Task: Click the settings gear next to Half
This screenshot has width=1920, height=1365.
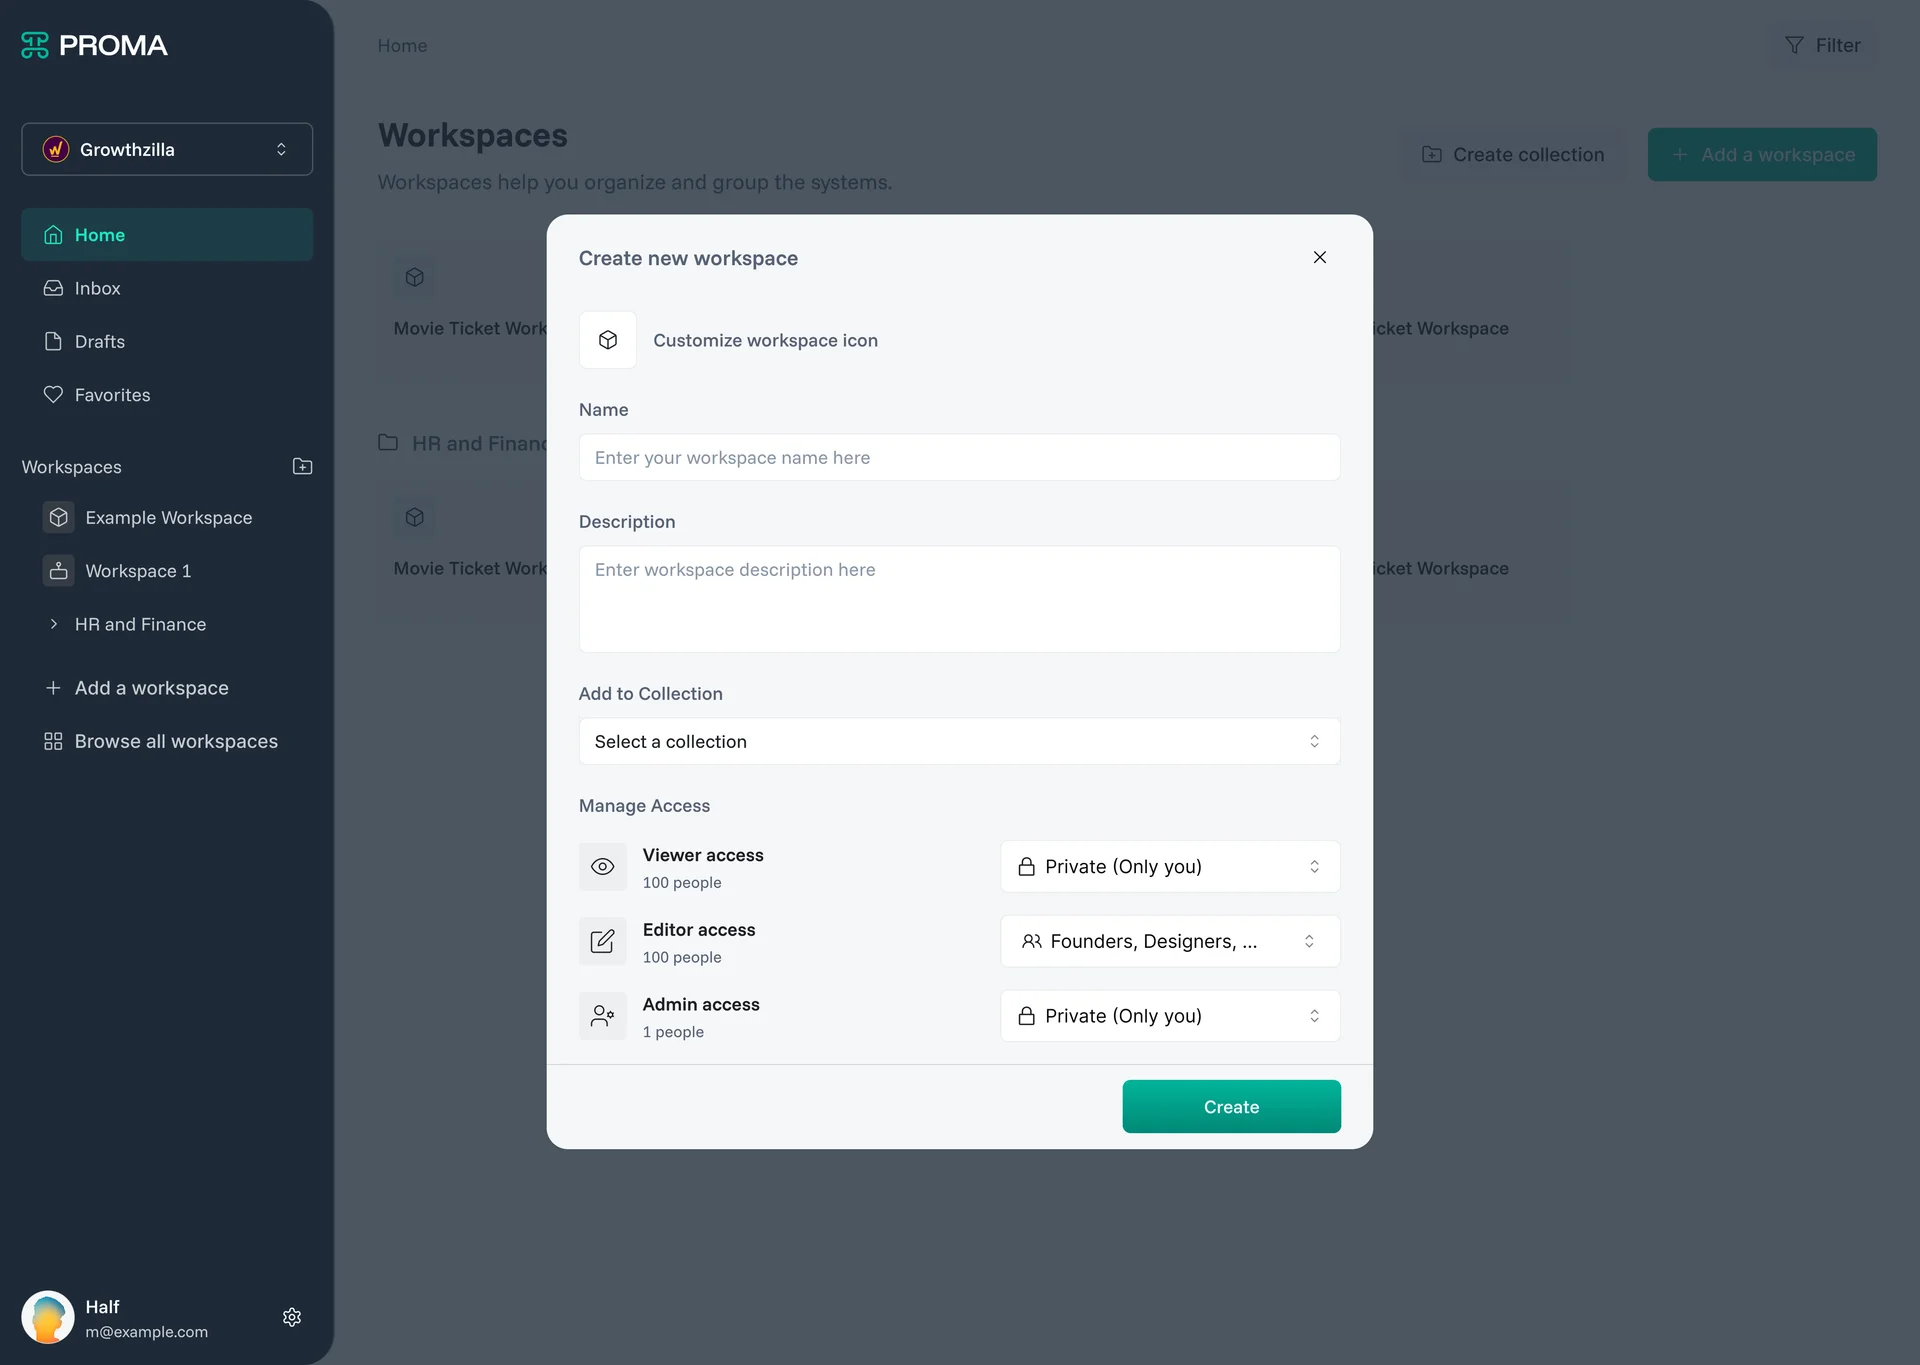Action: [292, 1317]
